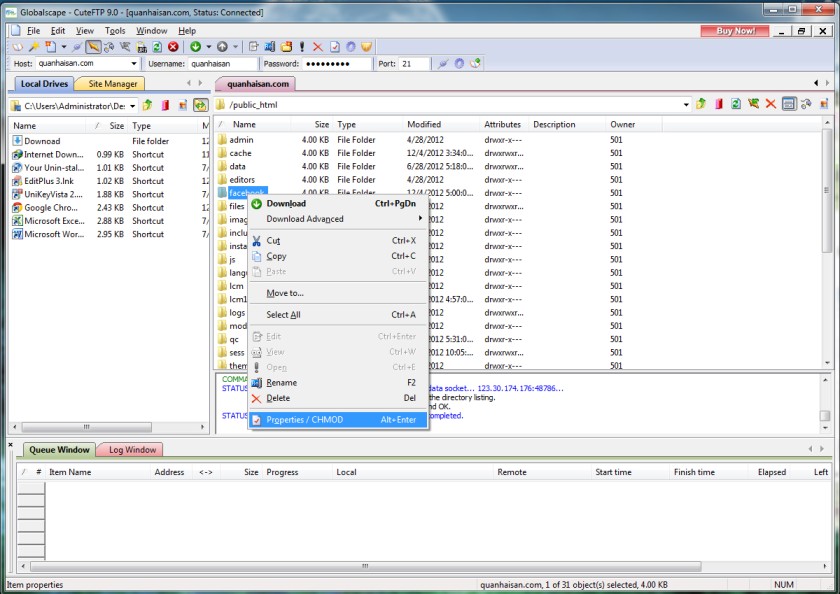
Task: Open the Host address dropdown
Action: pyautogui.click(x=134, y=63)
